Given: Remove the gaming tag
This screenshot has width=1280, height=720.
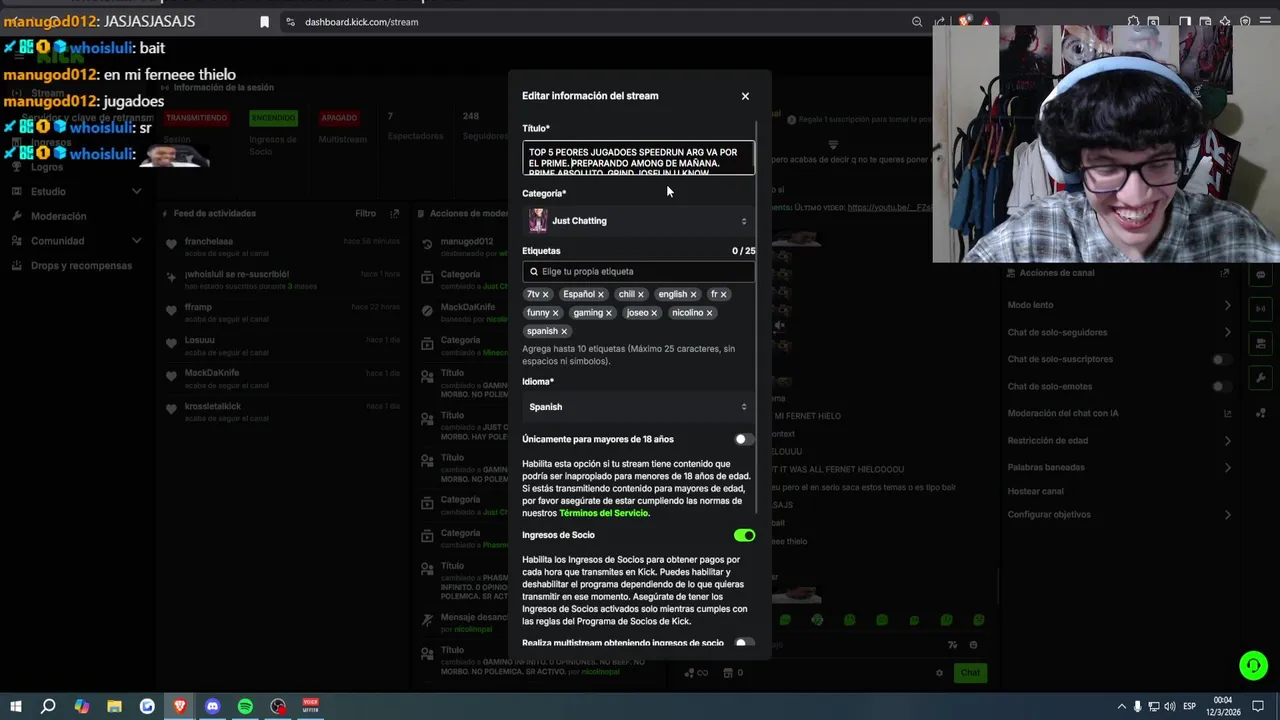Looking at the screenshot, I should 608,313.
